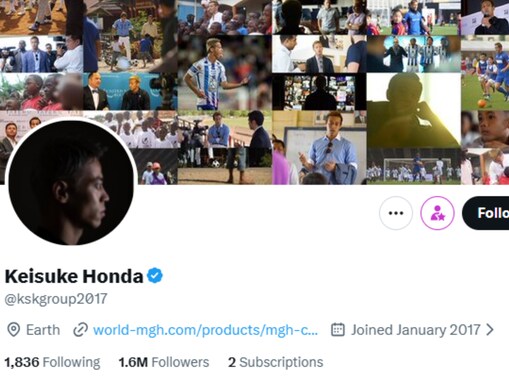Click the Keisuke Honda display name
Viewport: 509px width, 382px height.
point(74,276)
